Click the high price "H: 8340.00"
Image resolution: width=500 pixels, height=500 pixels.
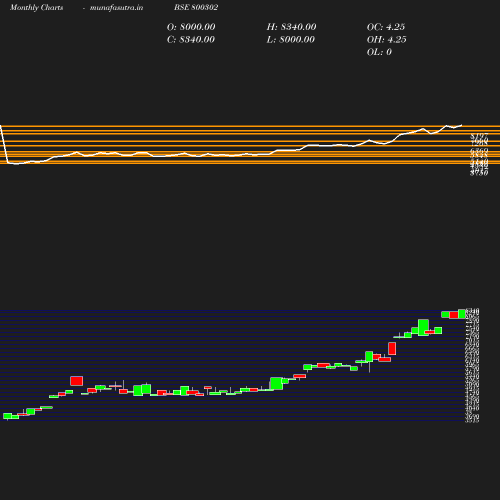tap(291, 27)
